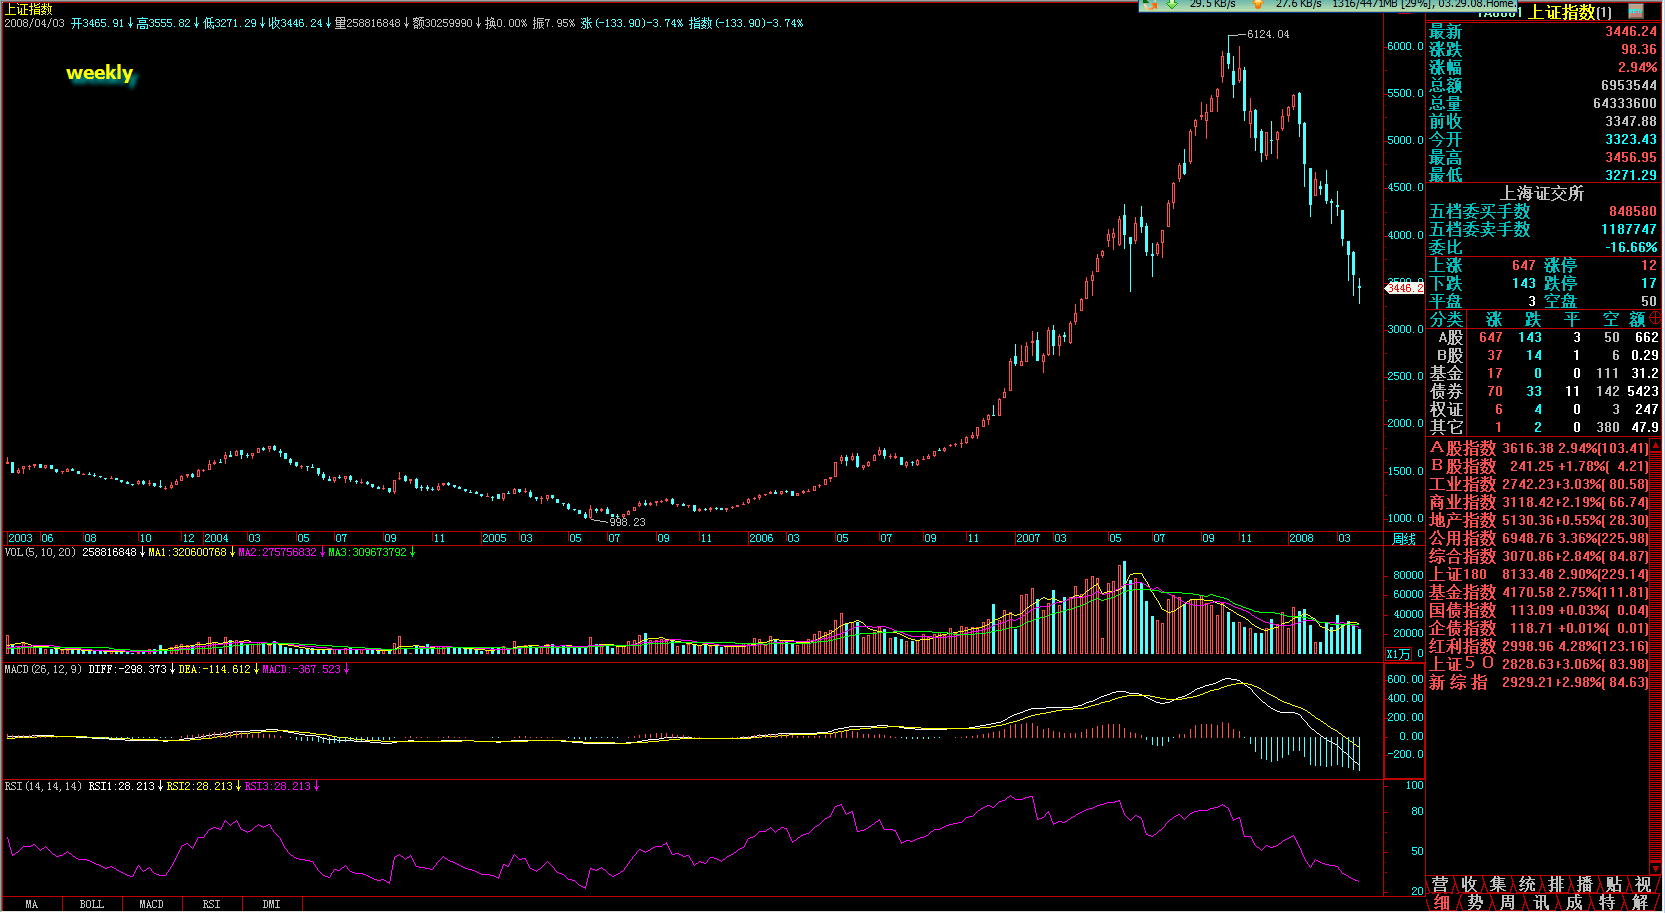Click the 998.23 low price annotation
This screenshot has height=913, width=1665.
click(x=628, y=522)
